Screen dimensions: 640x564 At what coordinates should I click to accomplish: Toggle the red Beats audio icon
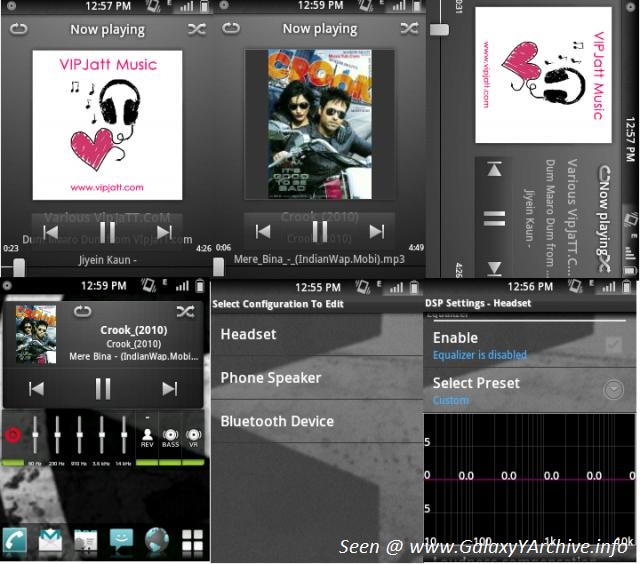13,434
